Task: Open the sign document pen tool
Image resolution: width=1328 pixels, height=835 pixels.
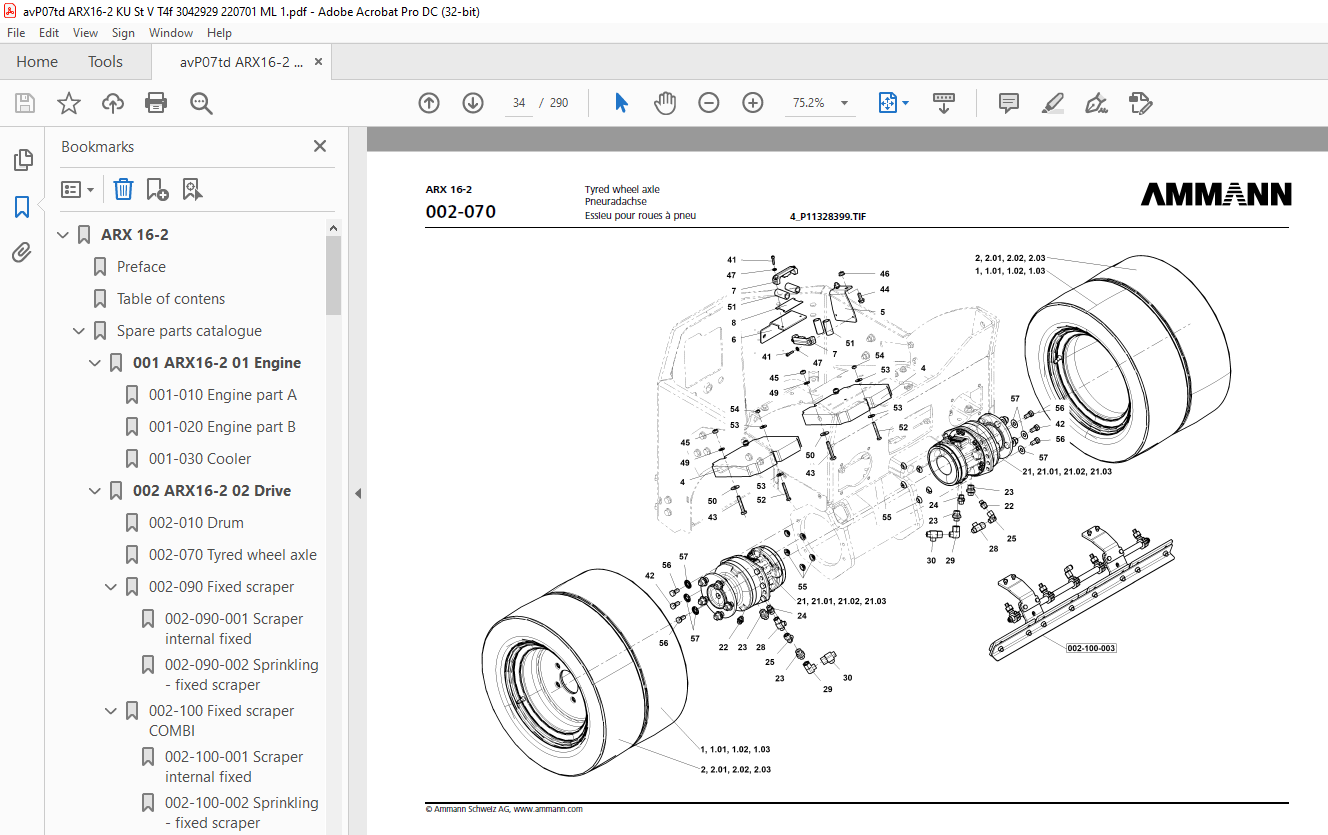Action: click(1096, 103)
